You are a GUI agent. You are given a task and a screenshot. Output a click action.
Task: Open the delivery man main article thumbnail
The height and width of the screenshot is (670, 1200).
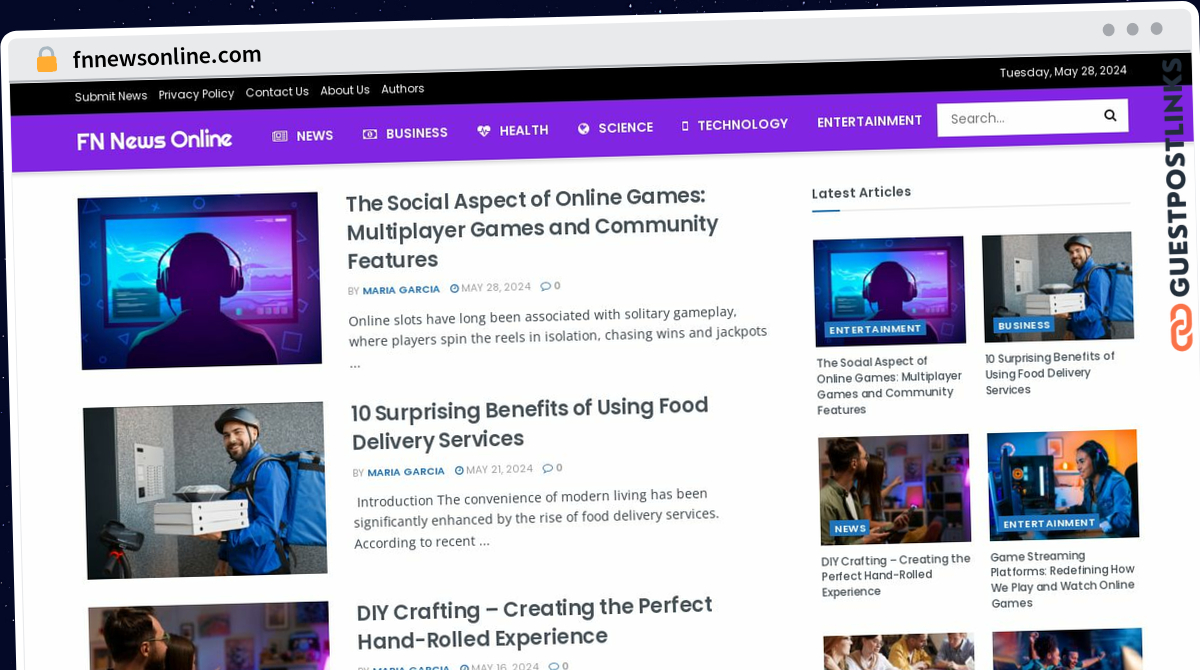click(x=204, y=490)
